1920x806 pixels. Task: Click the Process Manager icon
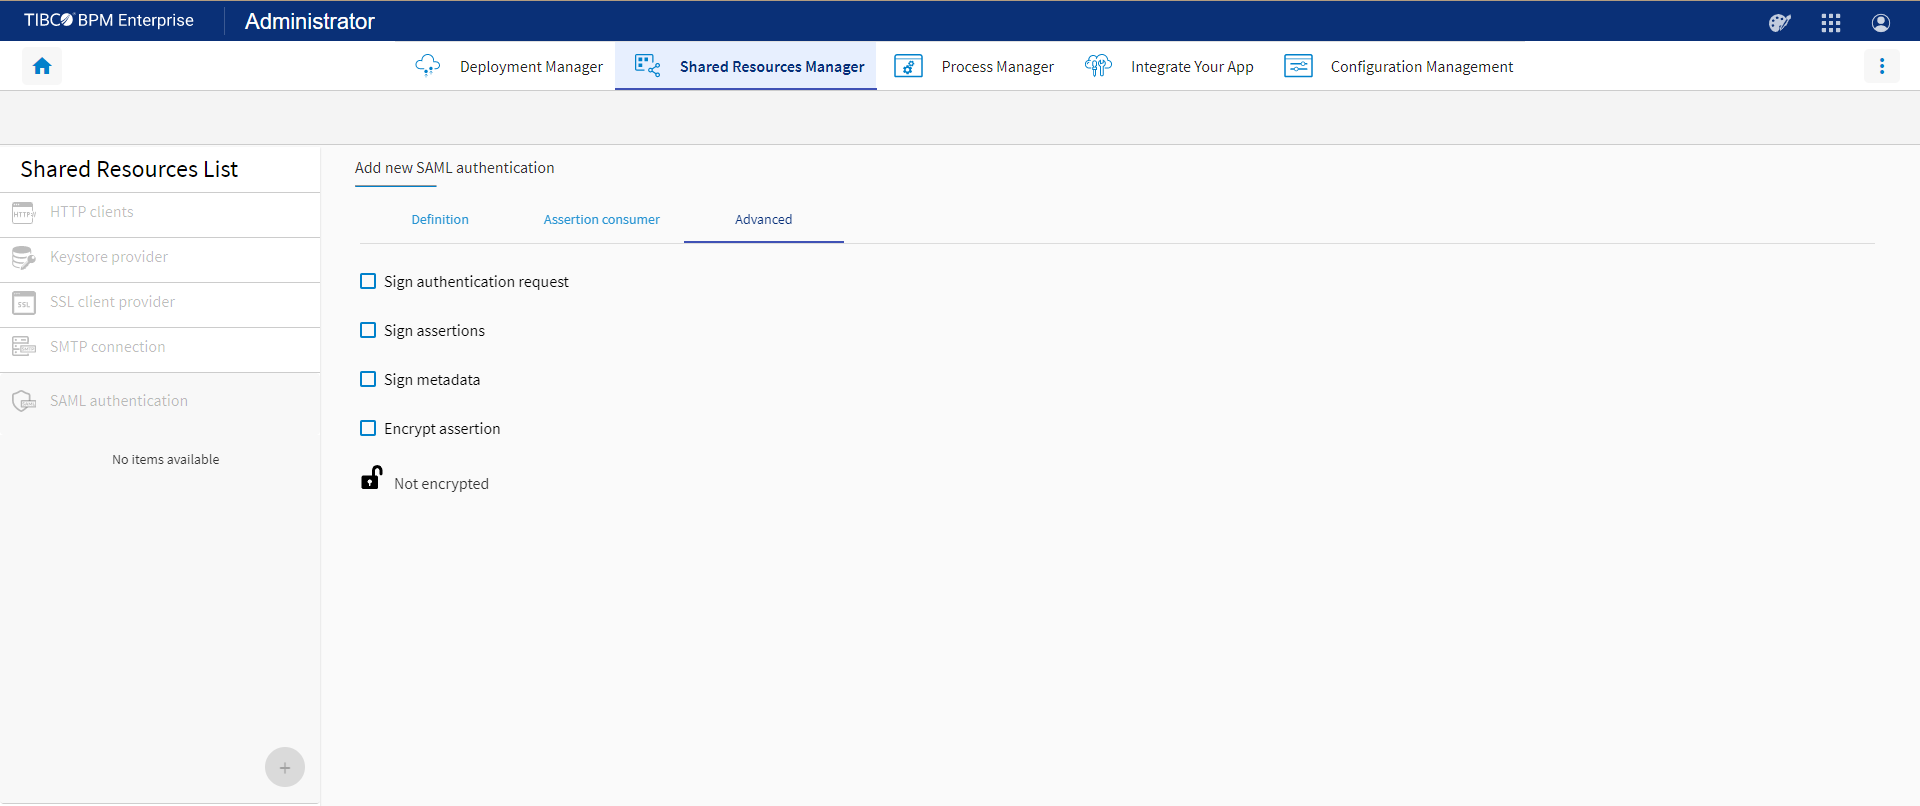coord(908,66)
